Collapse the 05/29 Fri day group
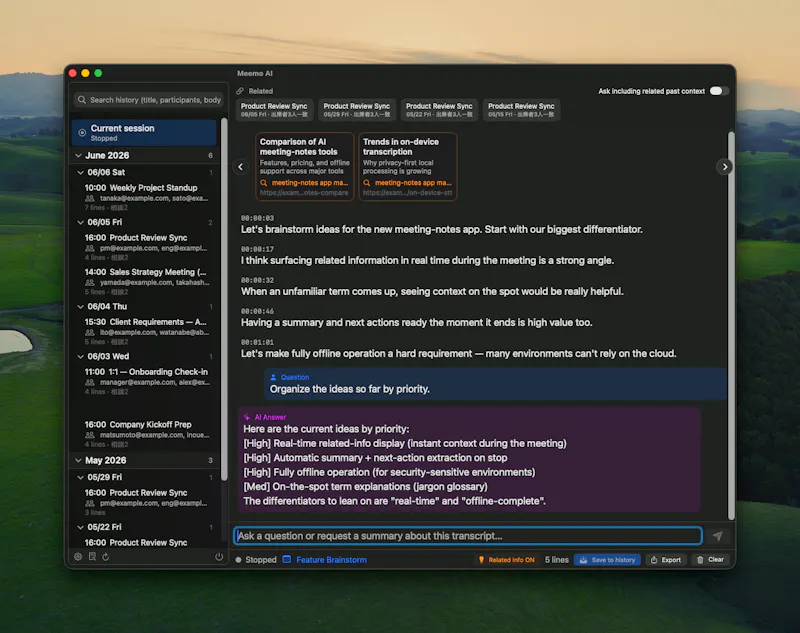The height and width of the screenshot is (633, 800). pyautogui.click(x=80, y=477)
